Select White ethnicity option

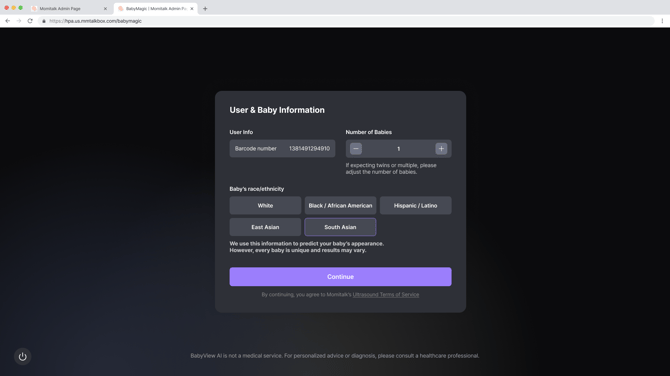click(265, 206)
